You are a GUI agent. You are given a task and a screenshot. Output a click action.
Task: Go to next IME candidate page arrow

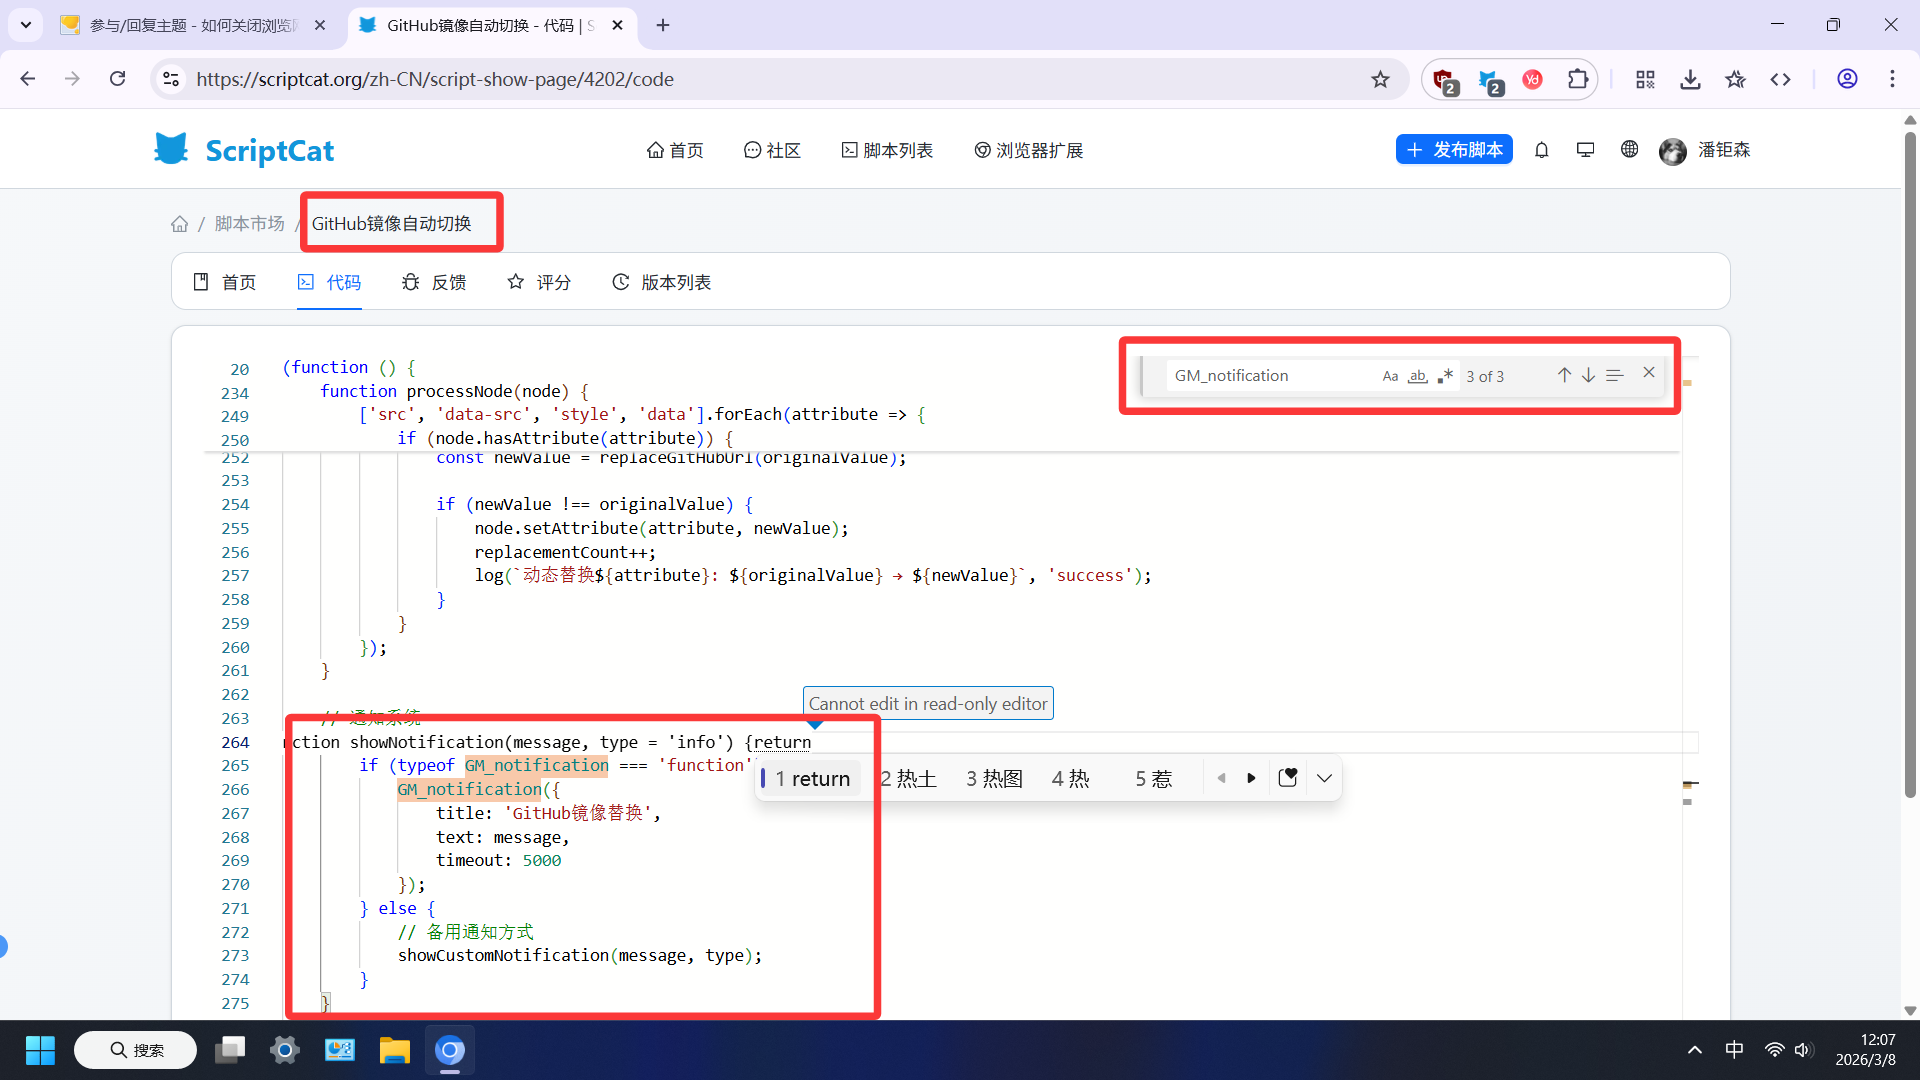coord(1251,778)
